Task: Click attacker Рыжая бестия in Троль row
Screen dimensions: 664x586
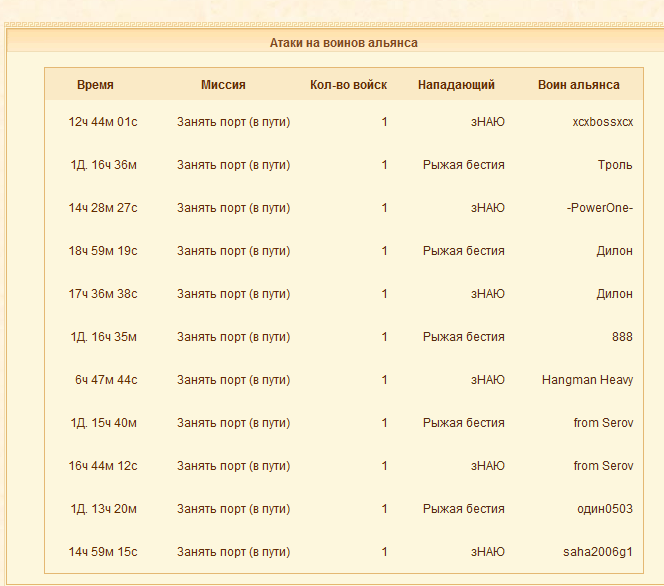Action: [x=463, y=165]
